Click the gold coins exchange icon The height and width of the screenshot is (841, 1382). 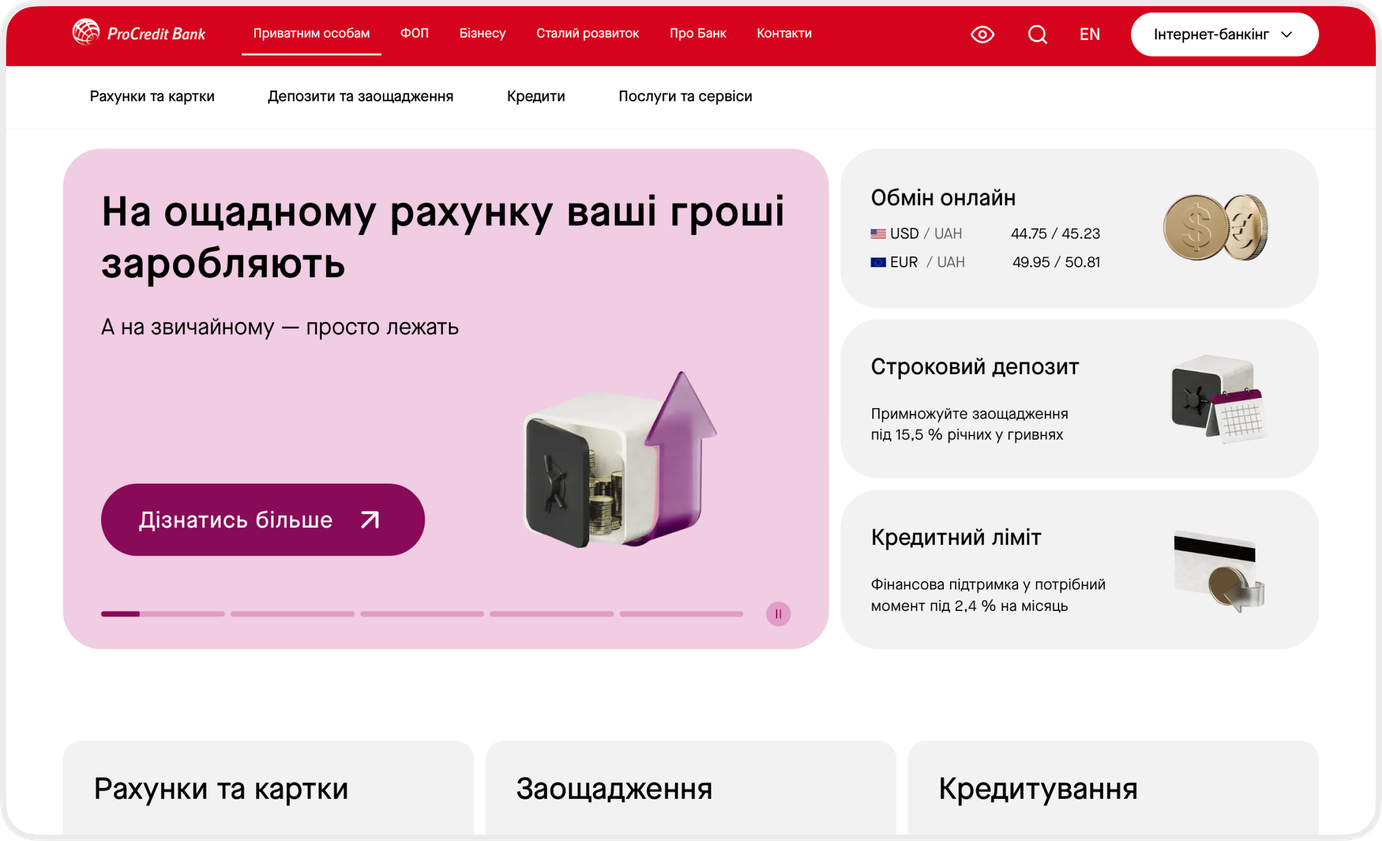coord(1216,227)
